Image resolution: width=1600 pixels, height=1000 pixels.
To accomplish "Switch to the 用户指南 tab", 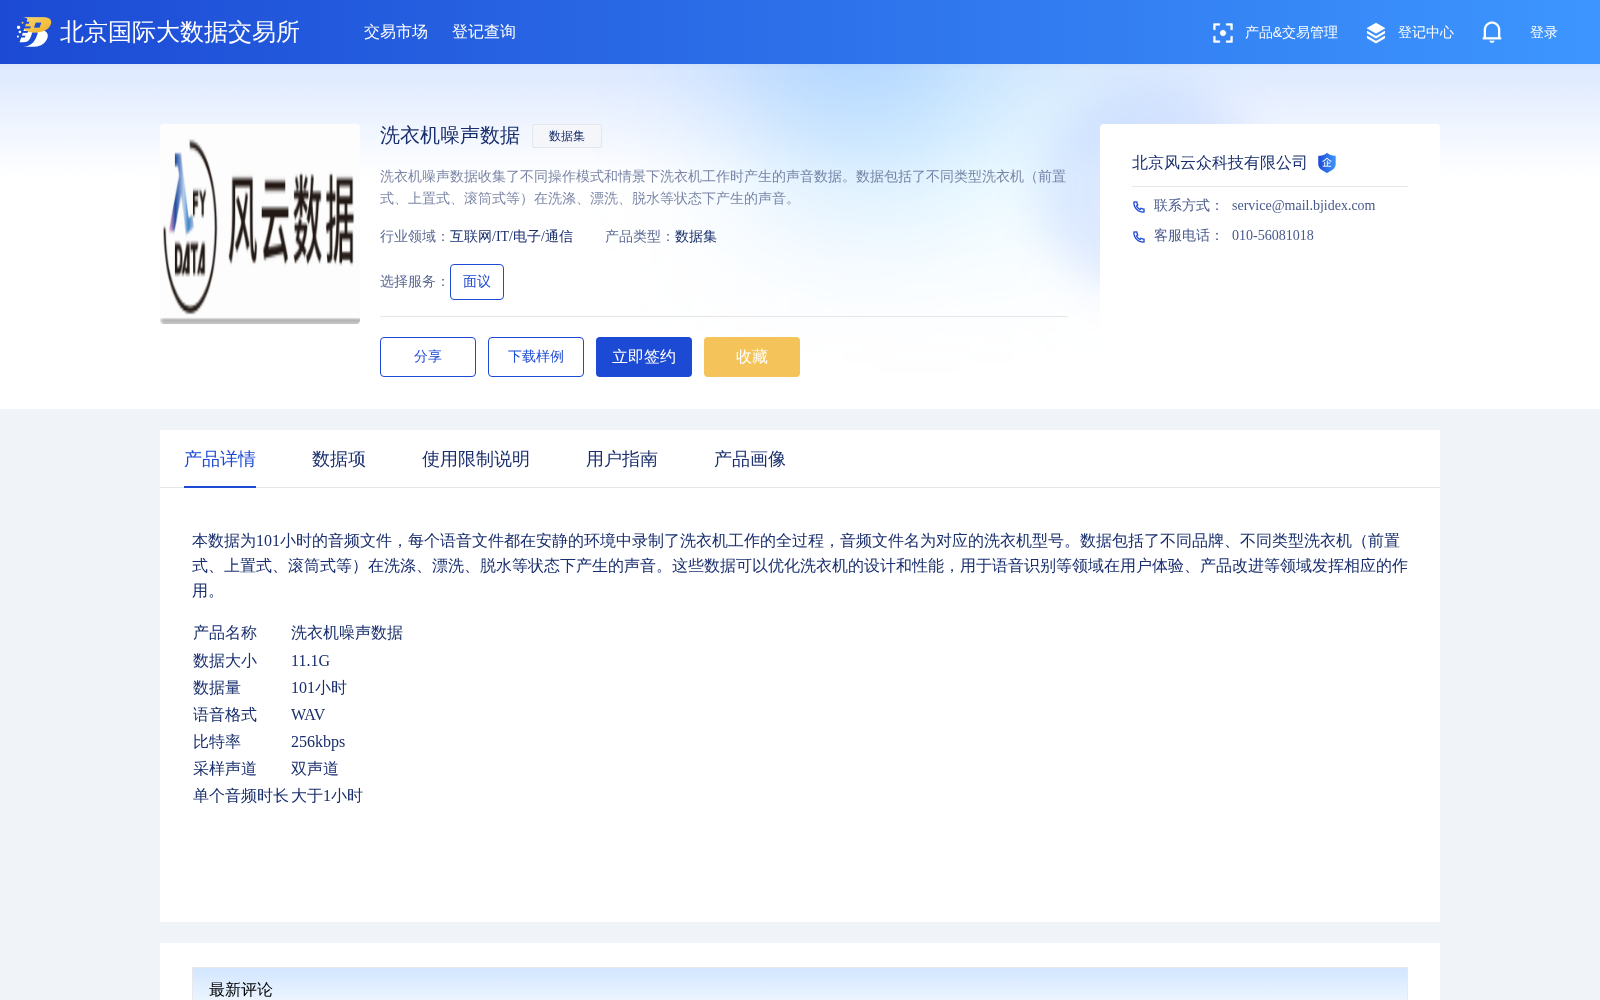I will [x=622, y=459].
